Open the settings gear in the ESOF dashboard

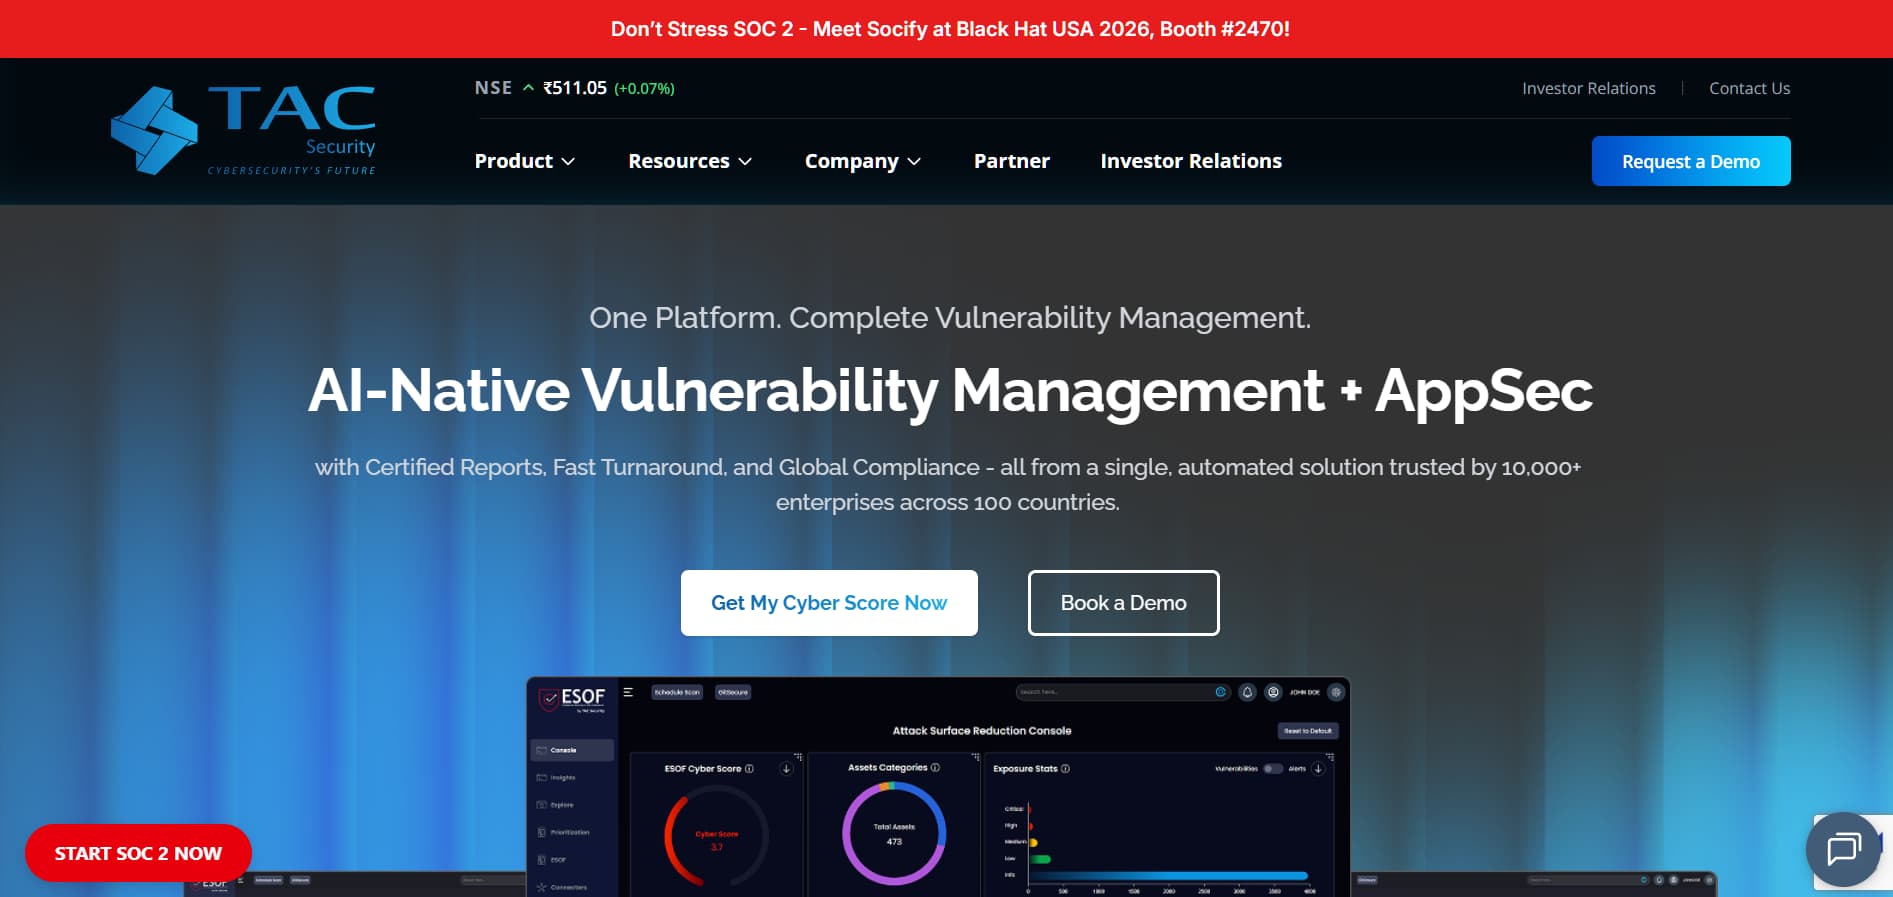pyautogui.click(x=1336, y=692)
